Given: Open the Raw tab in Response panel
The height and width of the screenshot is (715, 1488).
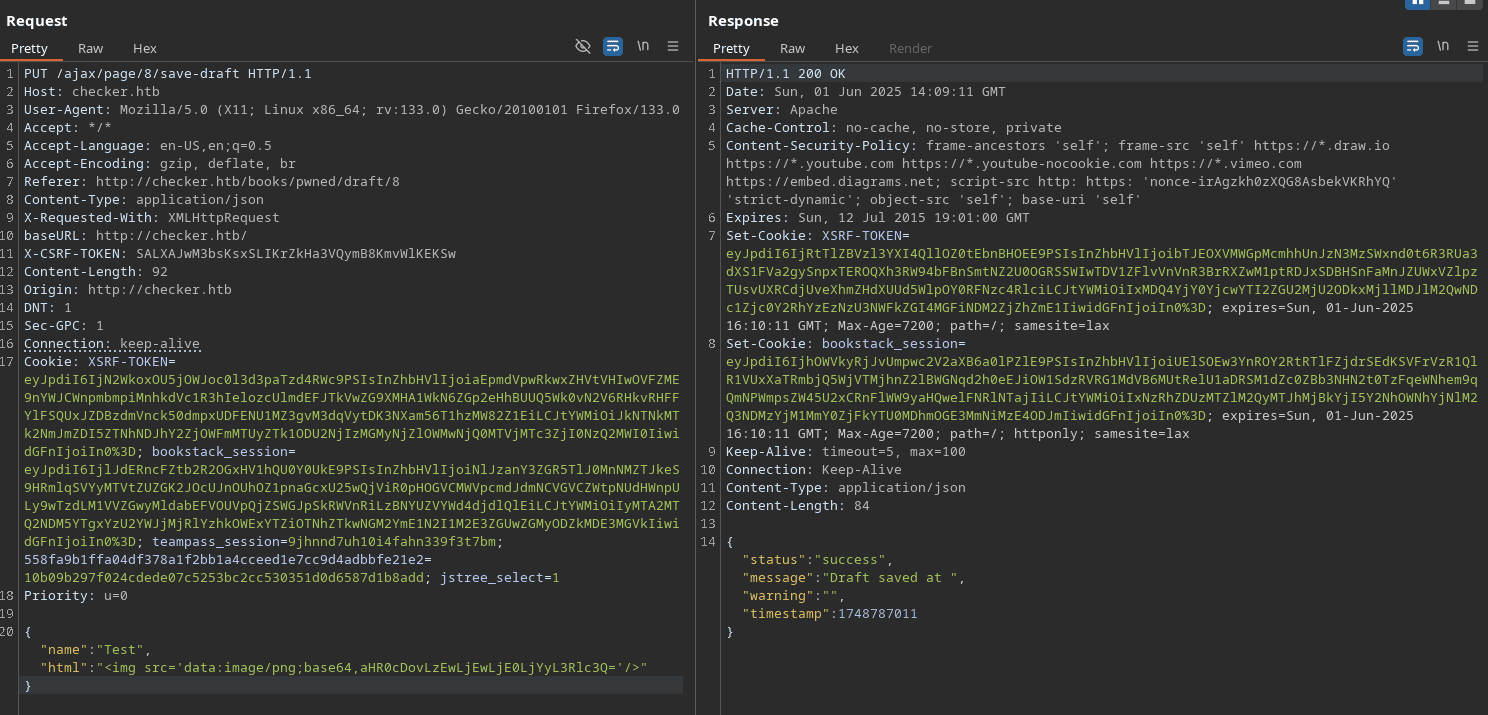Looking at the screenshot, I should [793, 48].
